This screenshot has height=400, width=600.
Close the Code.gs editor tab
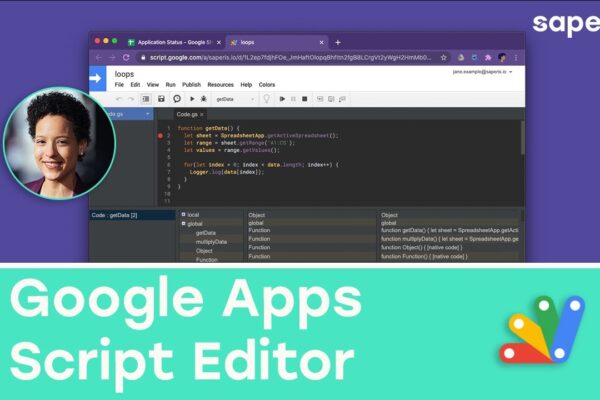(202, 114)
